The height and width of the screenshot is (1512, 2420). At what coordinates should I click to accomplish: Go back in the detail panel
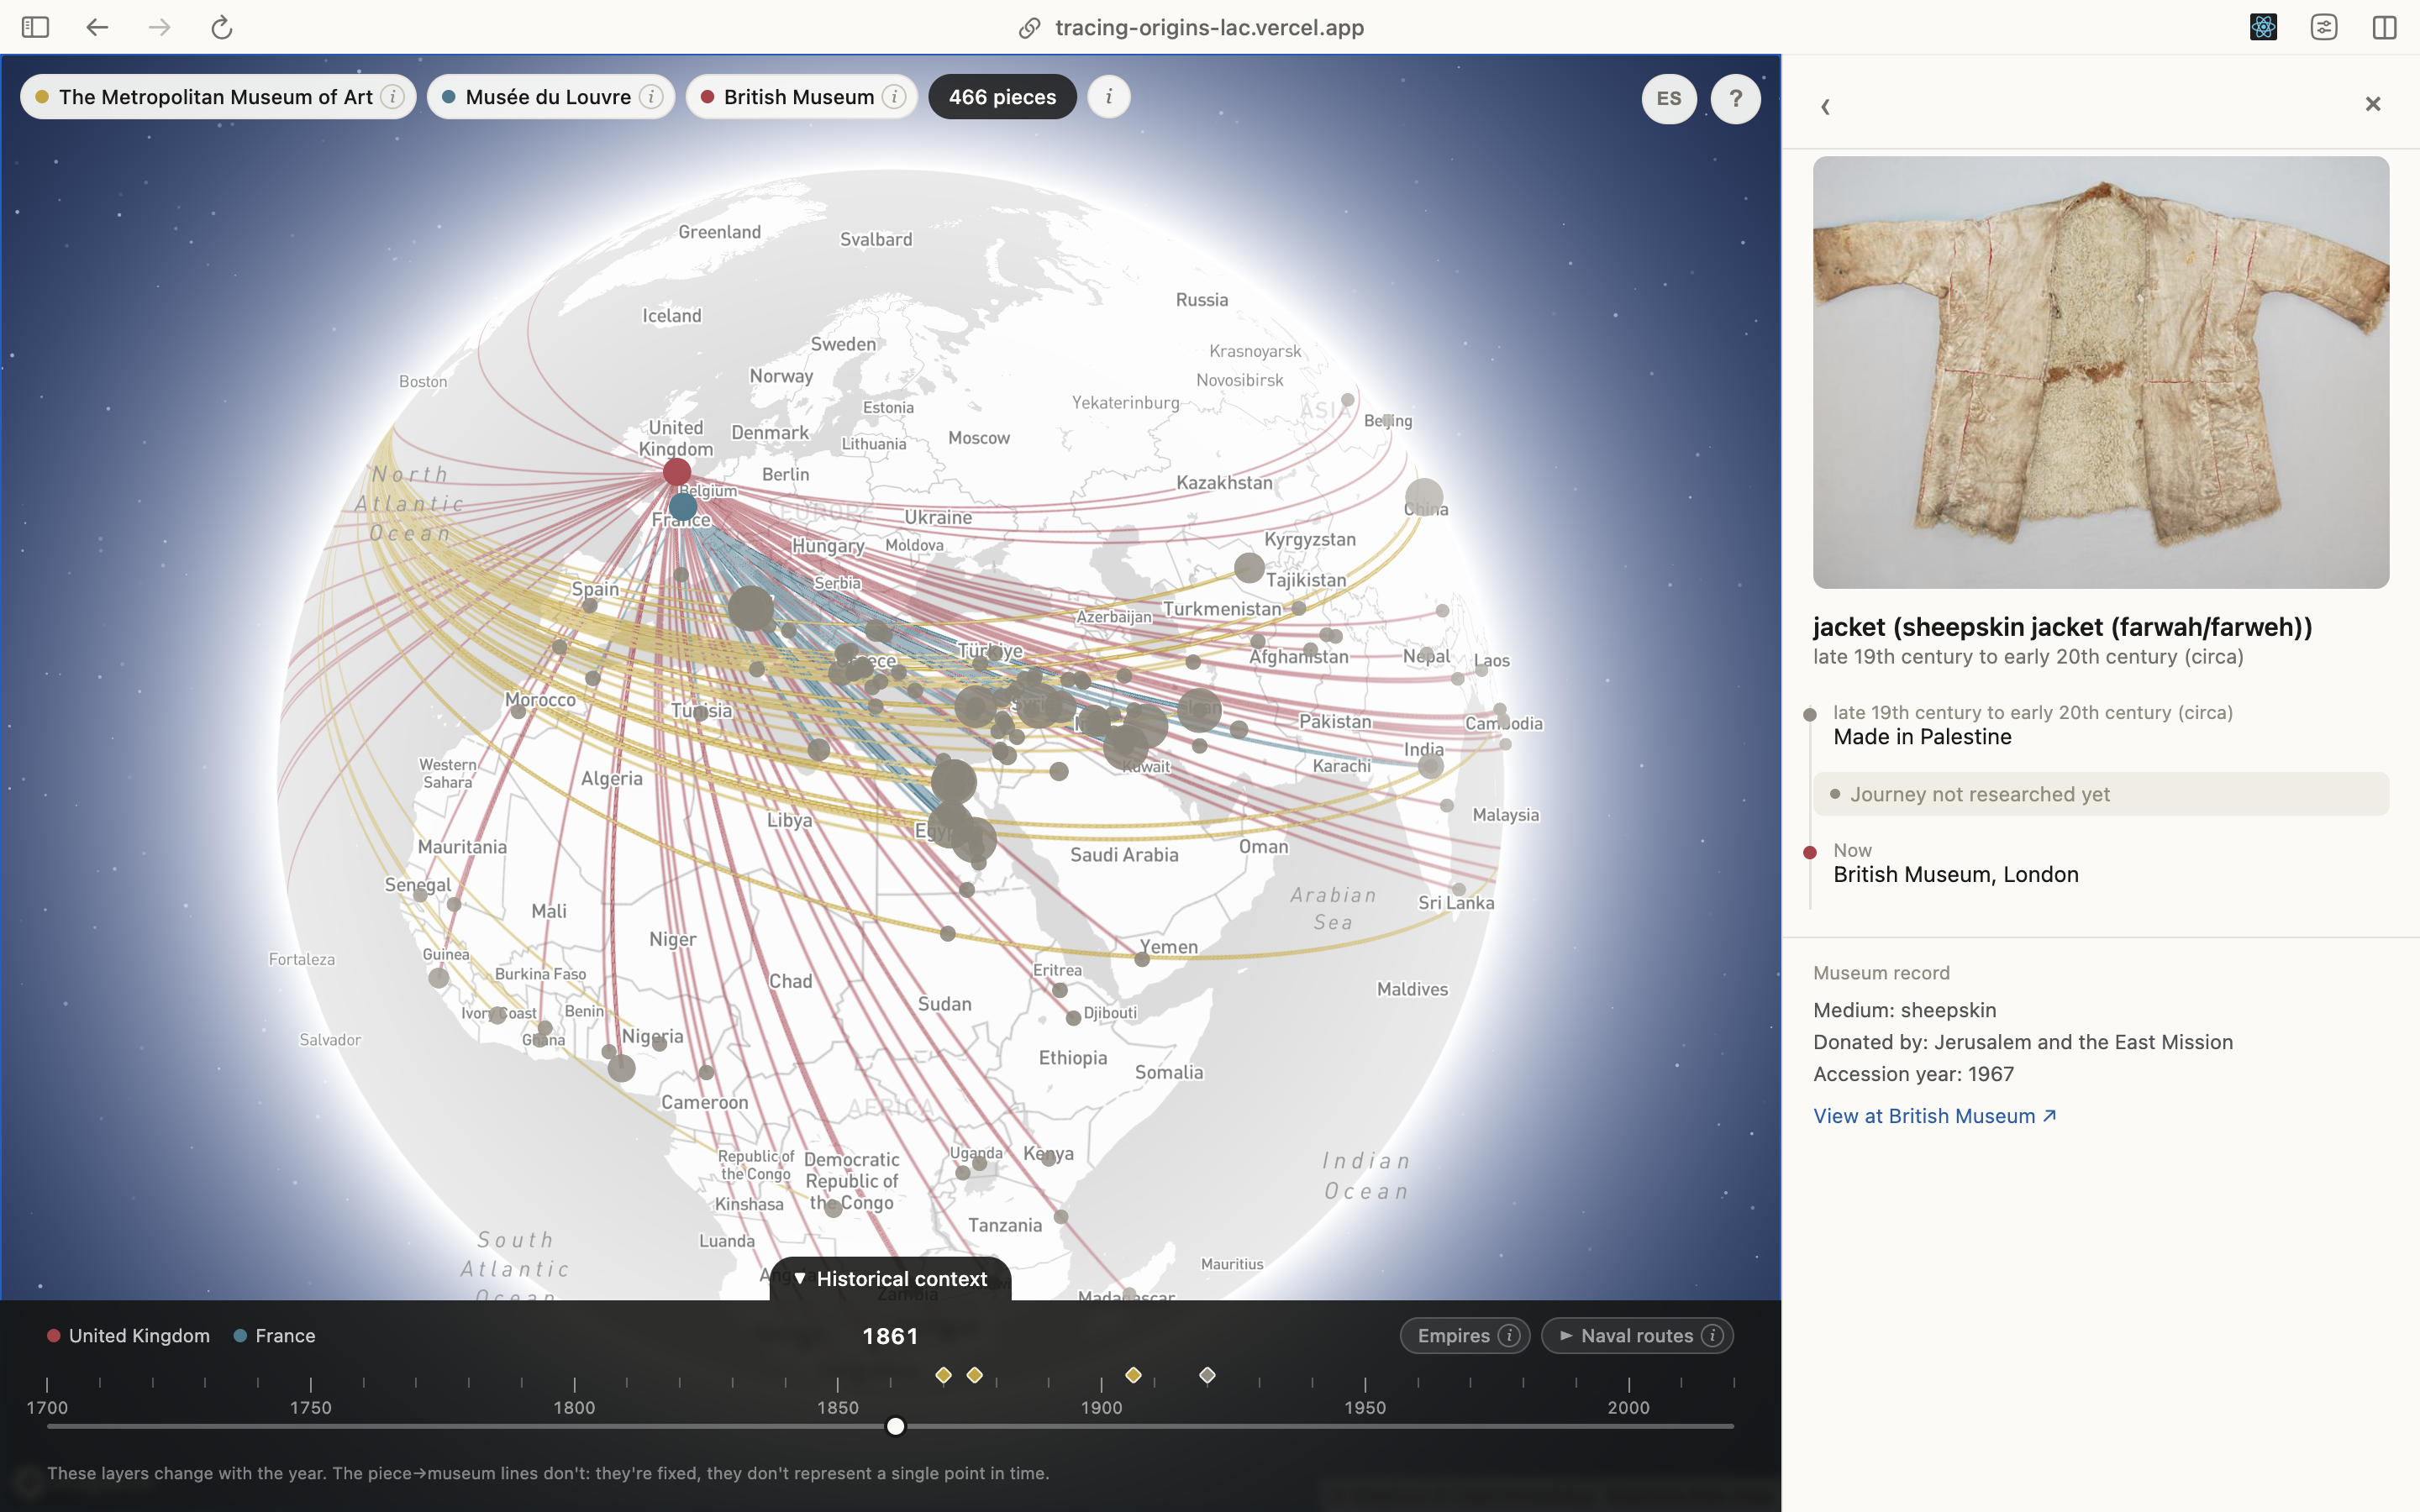1825,106
